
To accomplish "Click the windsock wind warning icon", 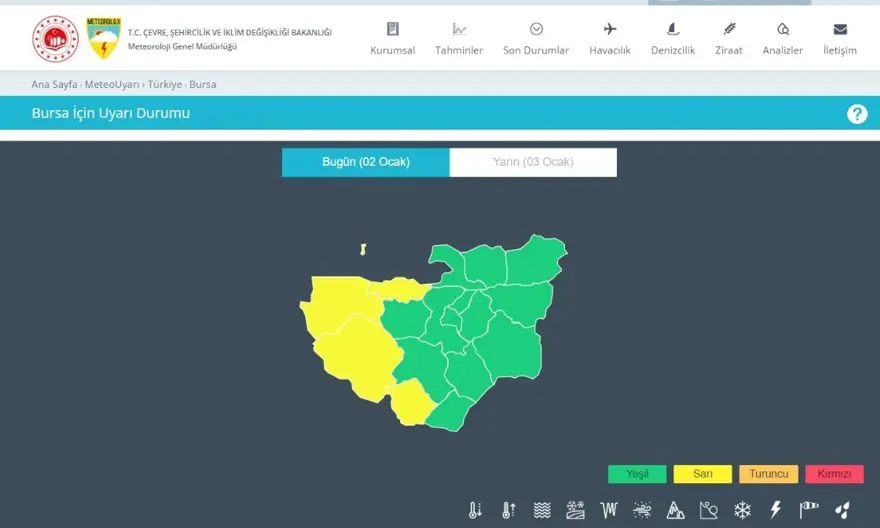I will [x=809, y=510].
